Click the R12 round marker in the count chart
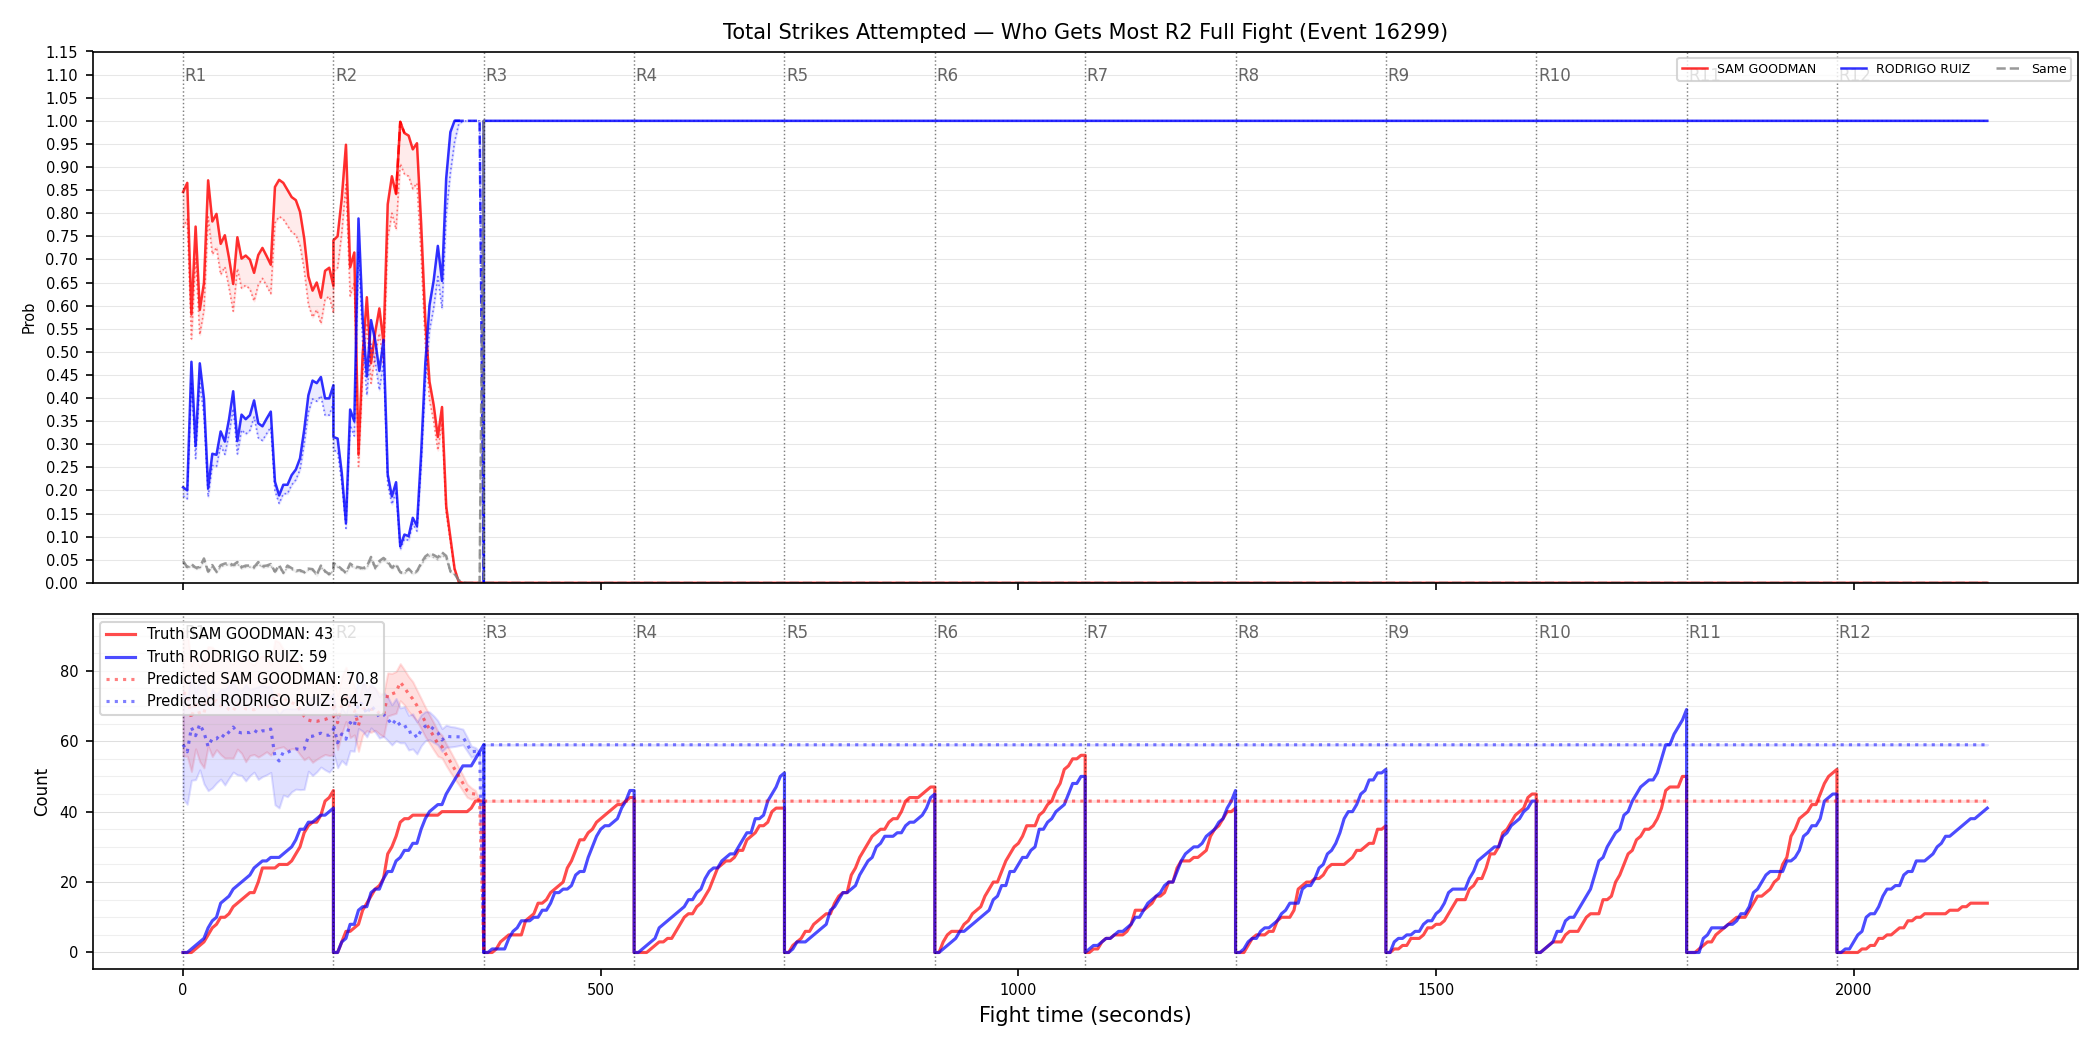The width and height of the screenshot is (2100, 1050). coord(1854,632)
